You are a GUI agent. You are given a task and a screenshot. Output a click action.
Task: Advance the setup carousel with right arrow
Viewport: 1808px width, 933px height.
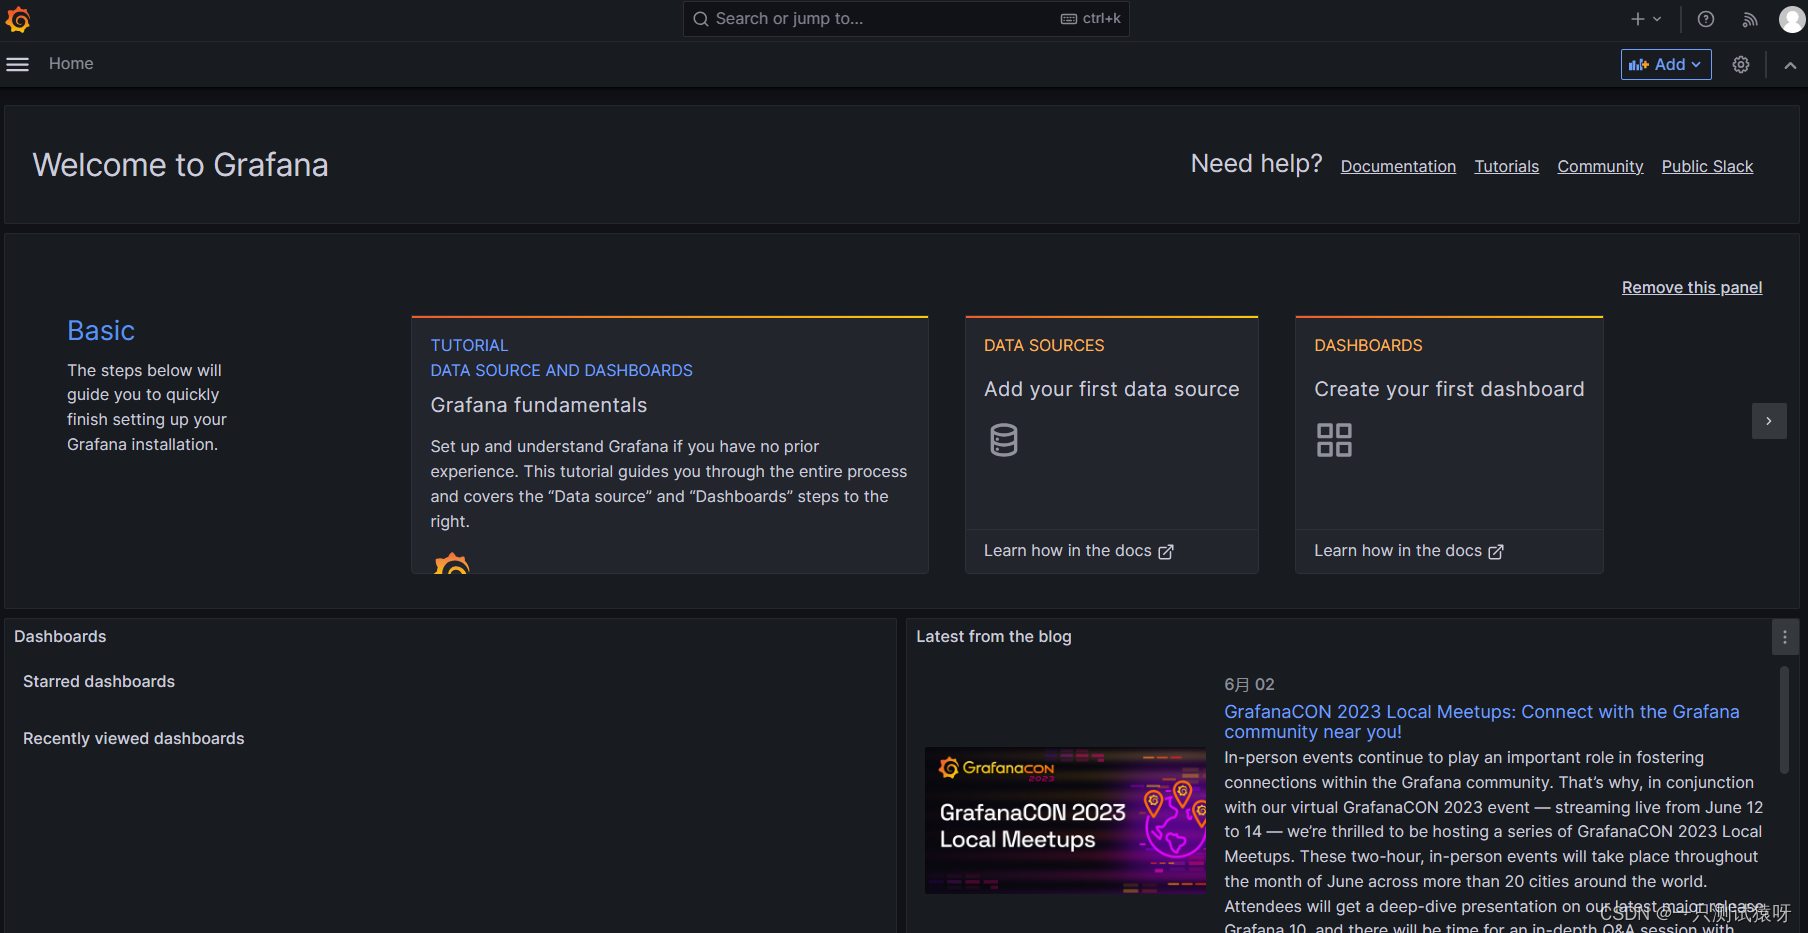click(1769, 420)
